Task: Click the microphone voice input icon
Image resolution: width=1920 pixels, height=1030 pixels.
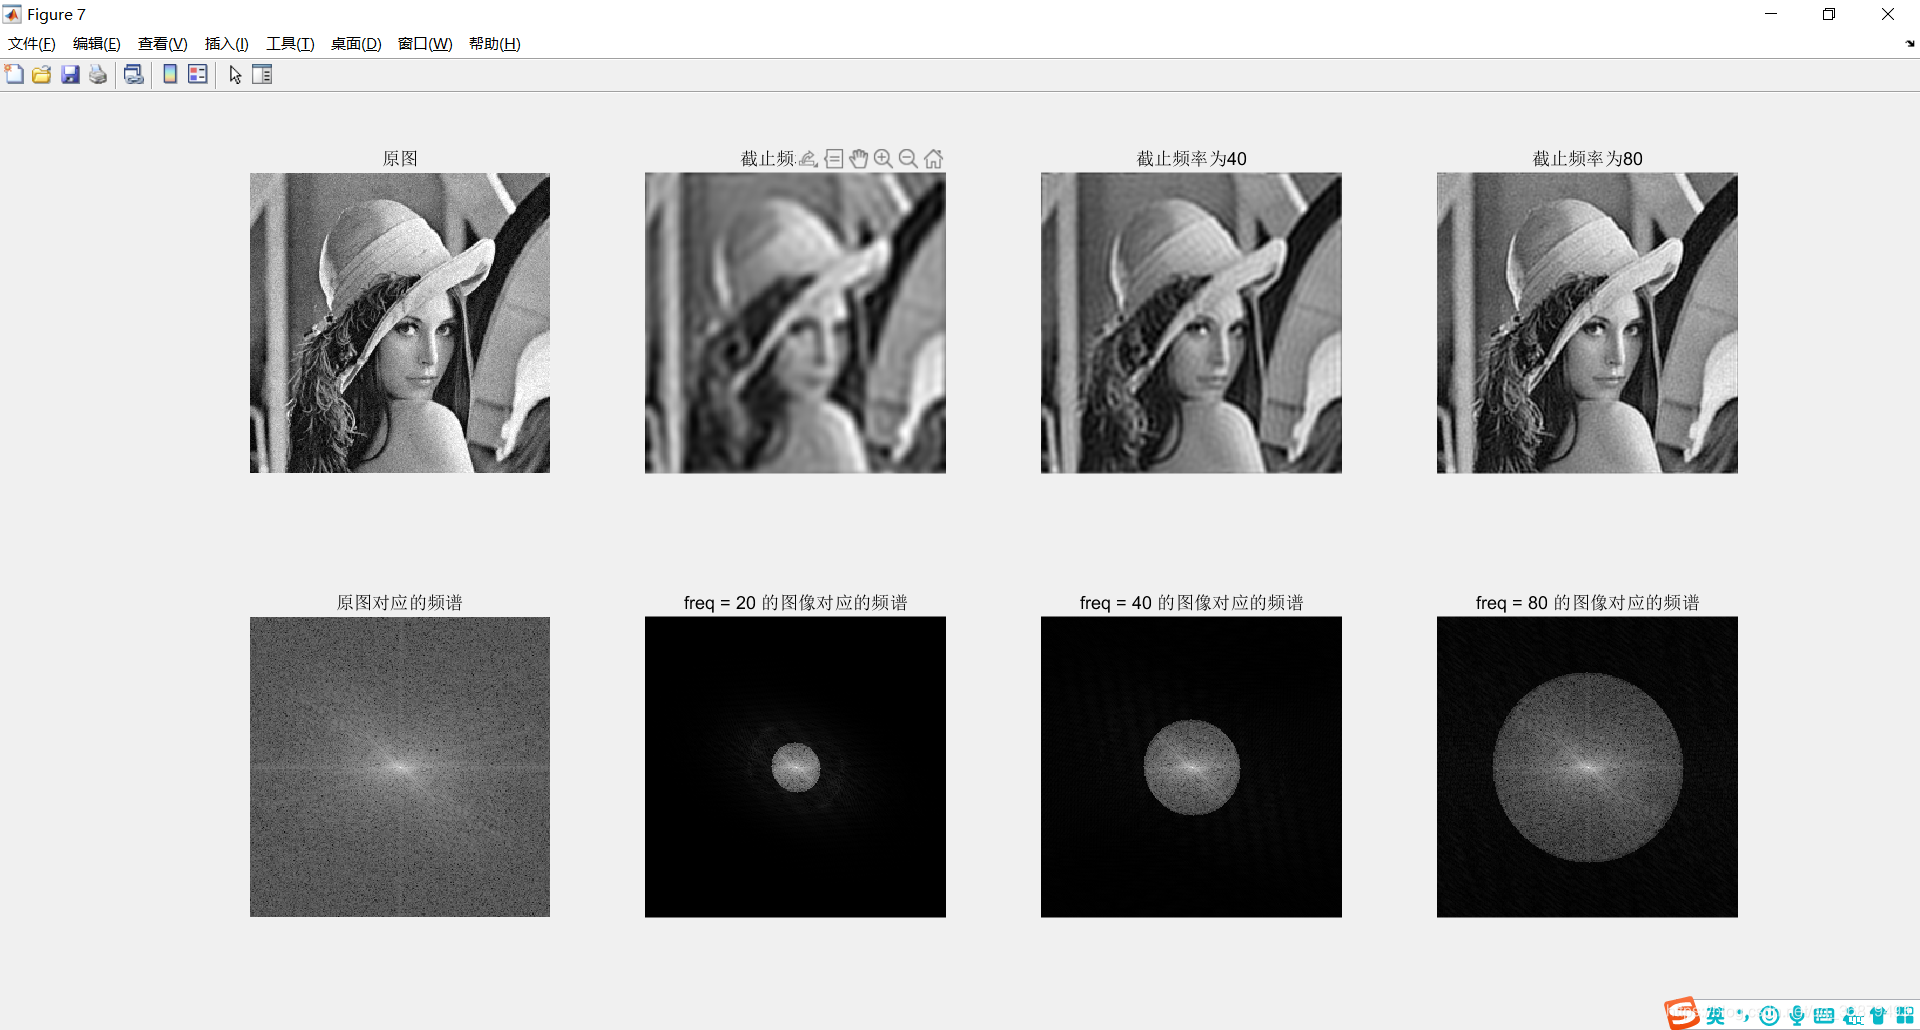Action: coord(1797,1015)
